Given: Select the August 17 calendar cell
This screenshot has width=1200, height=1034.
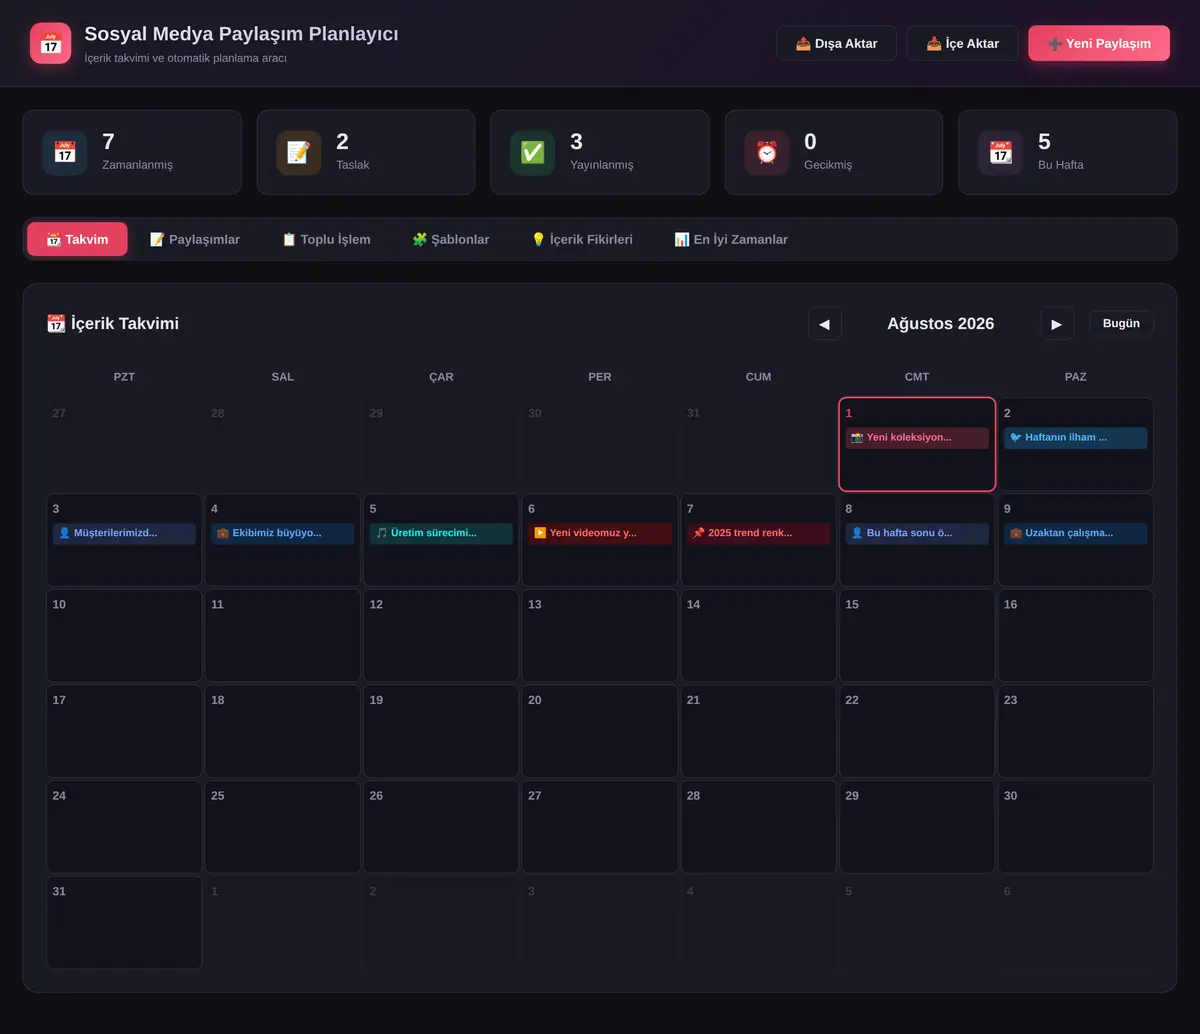Looking at the screenshot, I should pyautogui.click(x=124, y=731).
